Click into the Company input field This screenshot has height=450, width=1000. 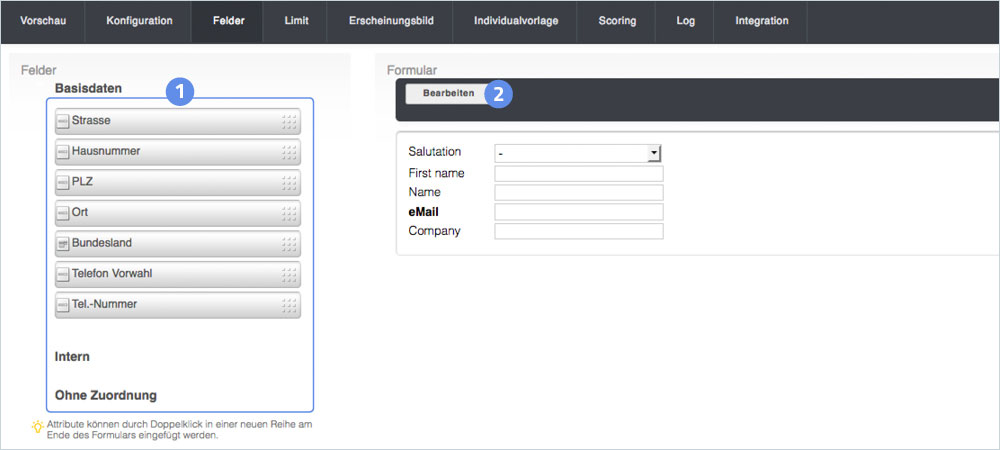(579, 231)
